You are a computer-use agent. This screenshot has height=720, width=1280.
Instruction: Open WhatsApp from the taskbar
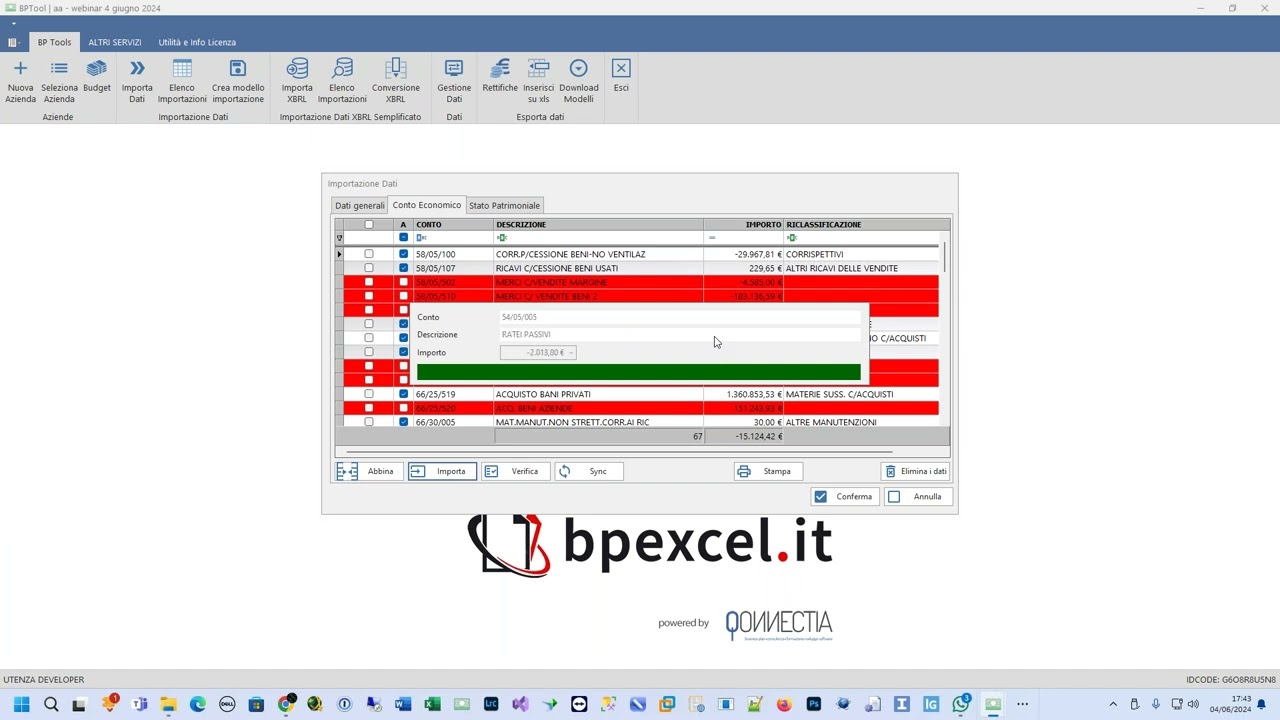pyautogui.click(x=961, y=704)
